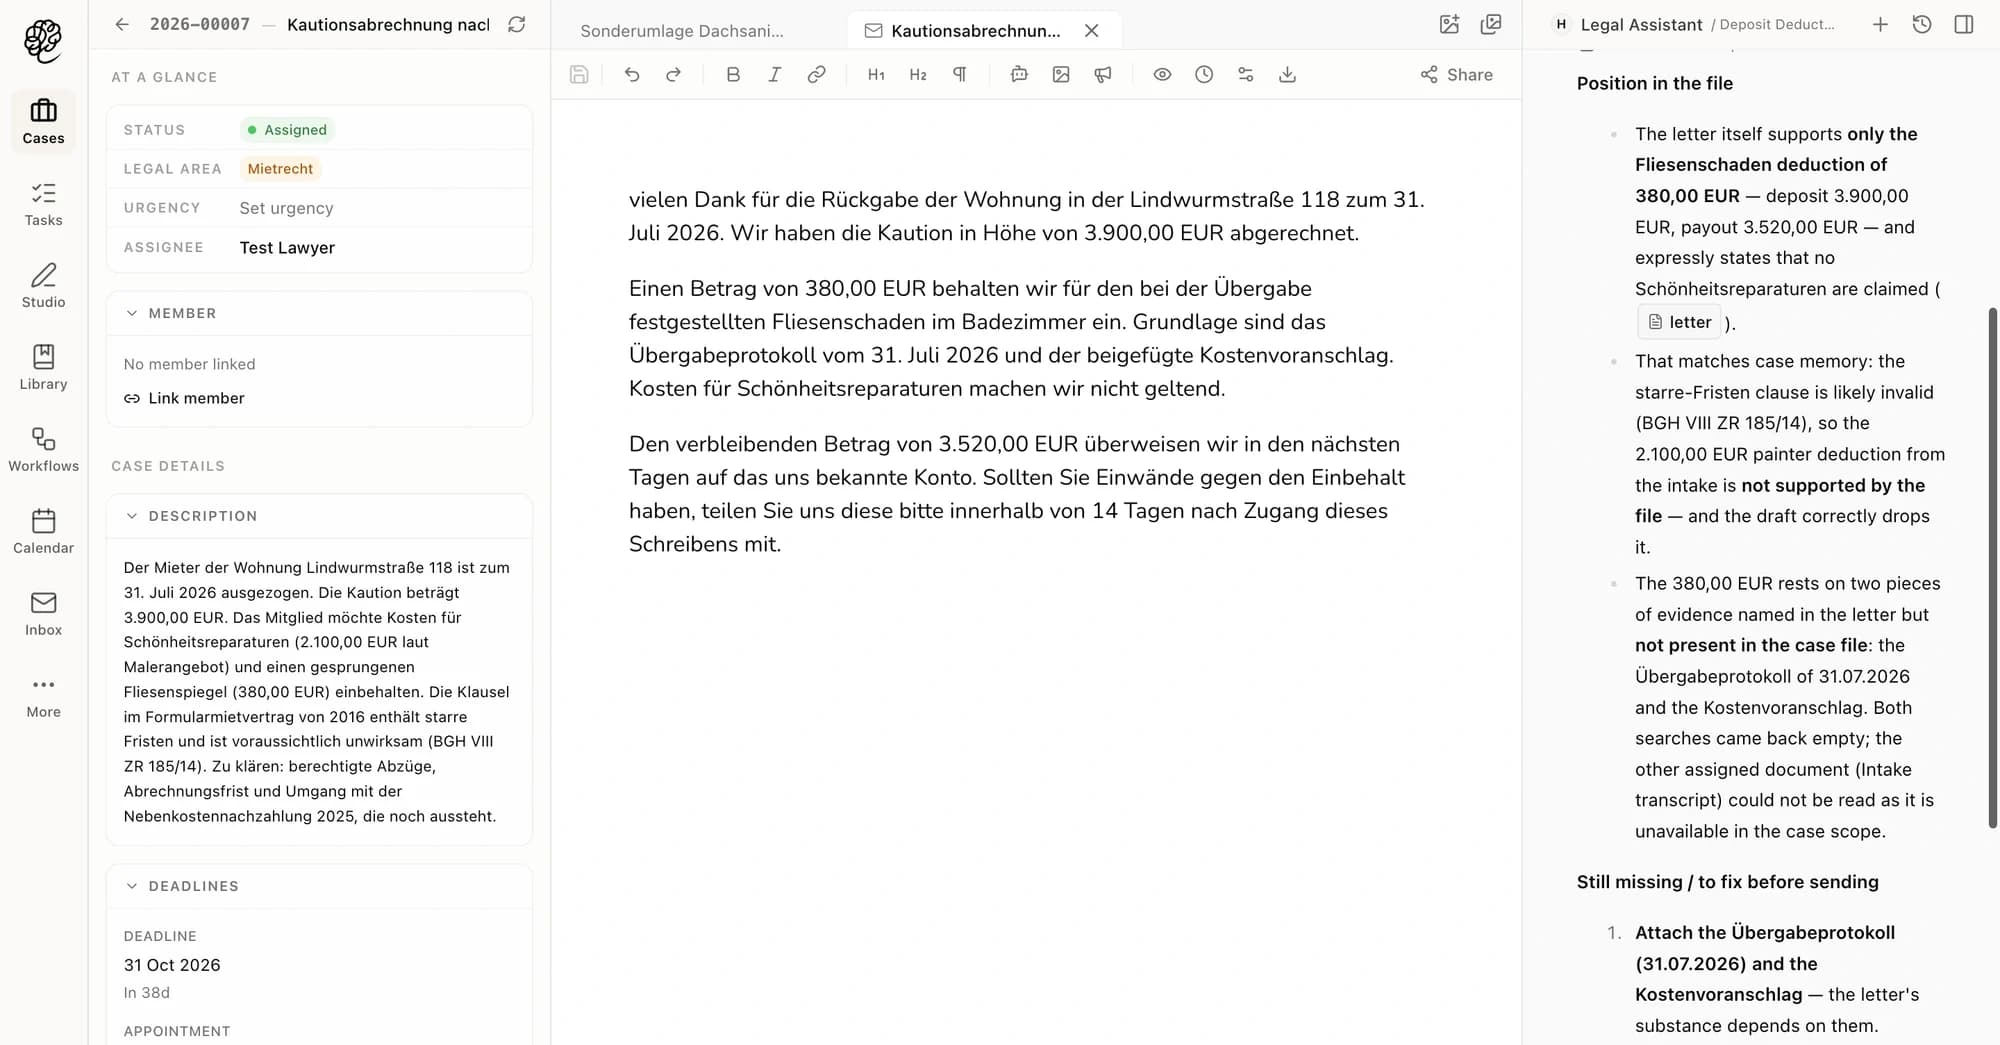Click the Assigned status badge
Screen dimensions: 2000x1045
(x=287, y=130)
